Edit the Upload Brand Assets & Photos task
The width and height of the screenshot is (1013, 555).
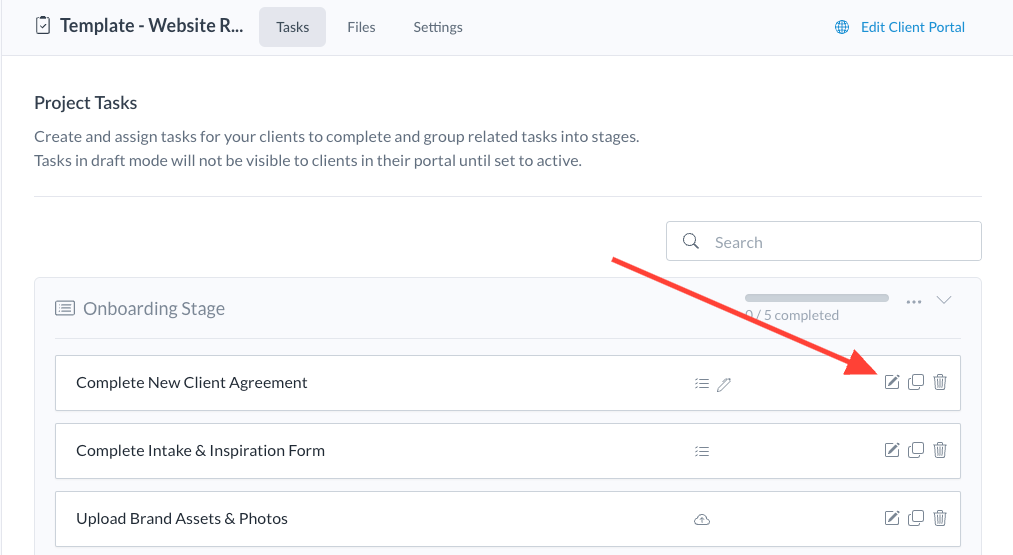tap(892, 518)
